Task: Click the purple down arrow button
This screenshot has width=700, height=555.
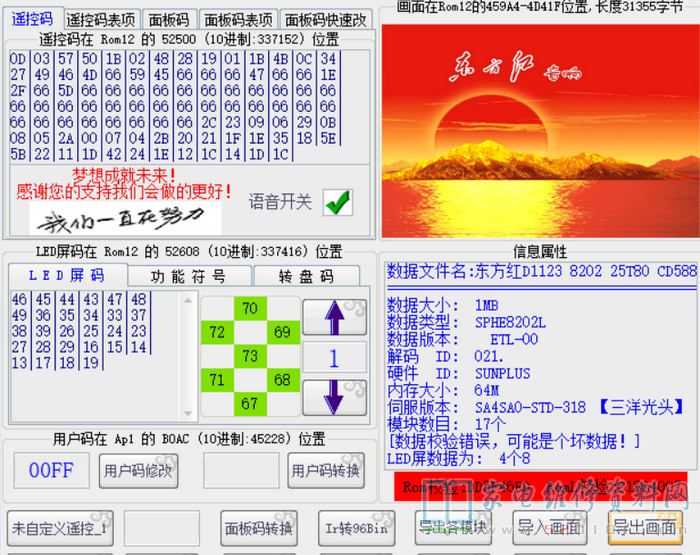Action: point(334,397)
